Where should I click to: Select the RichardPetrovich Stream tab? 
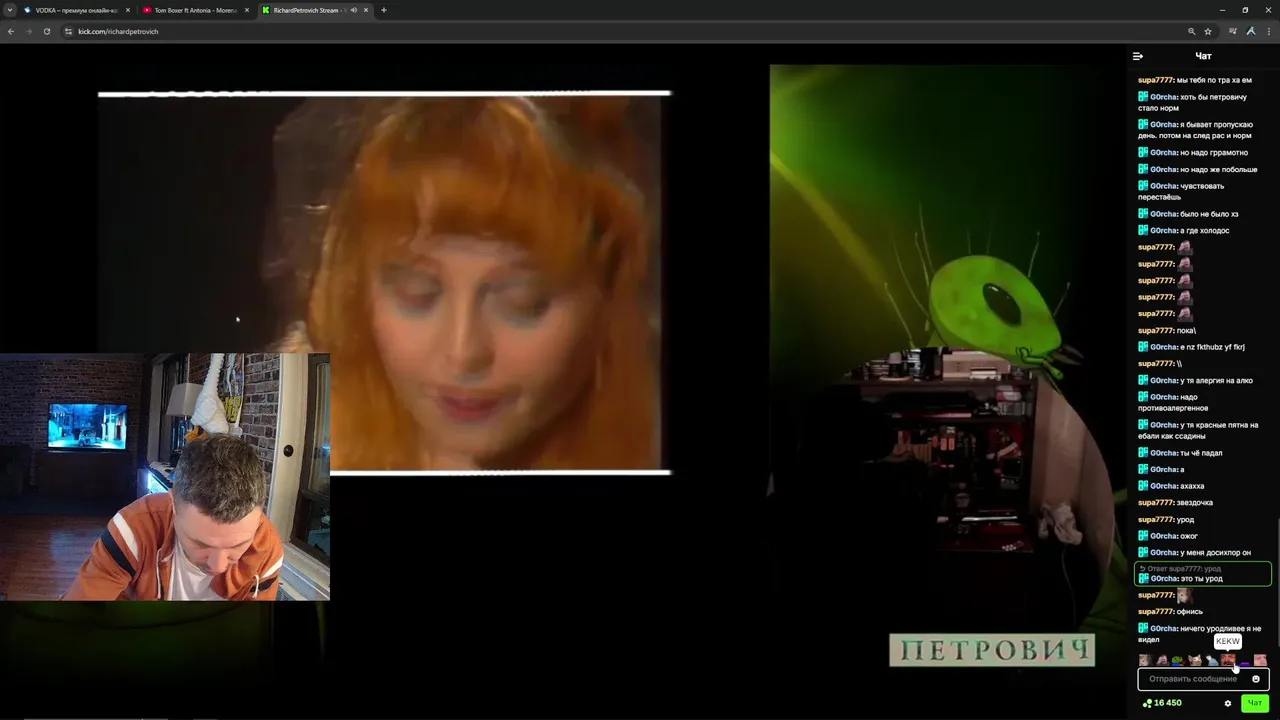tap(314, 10)
